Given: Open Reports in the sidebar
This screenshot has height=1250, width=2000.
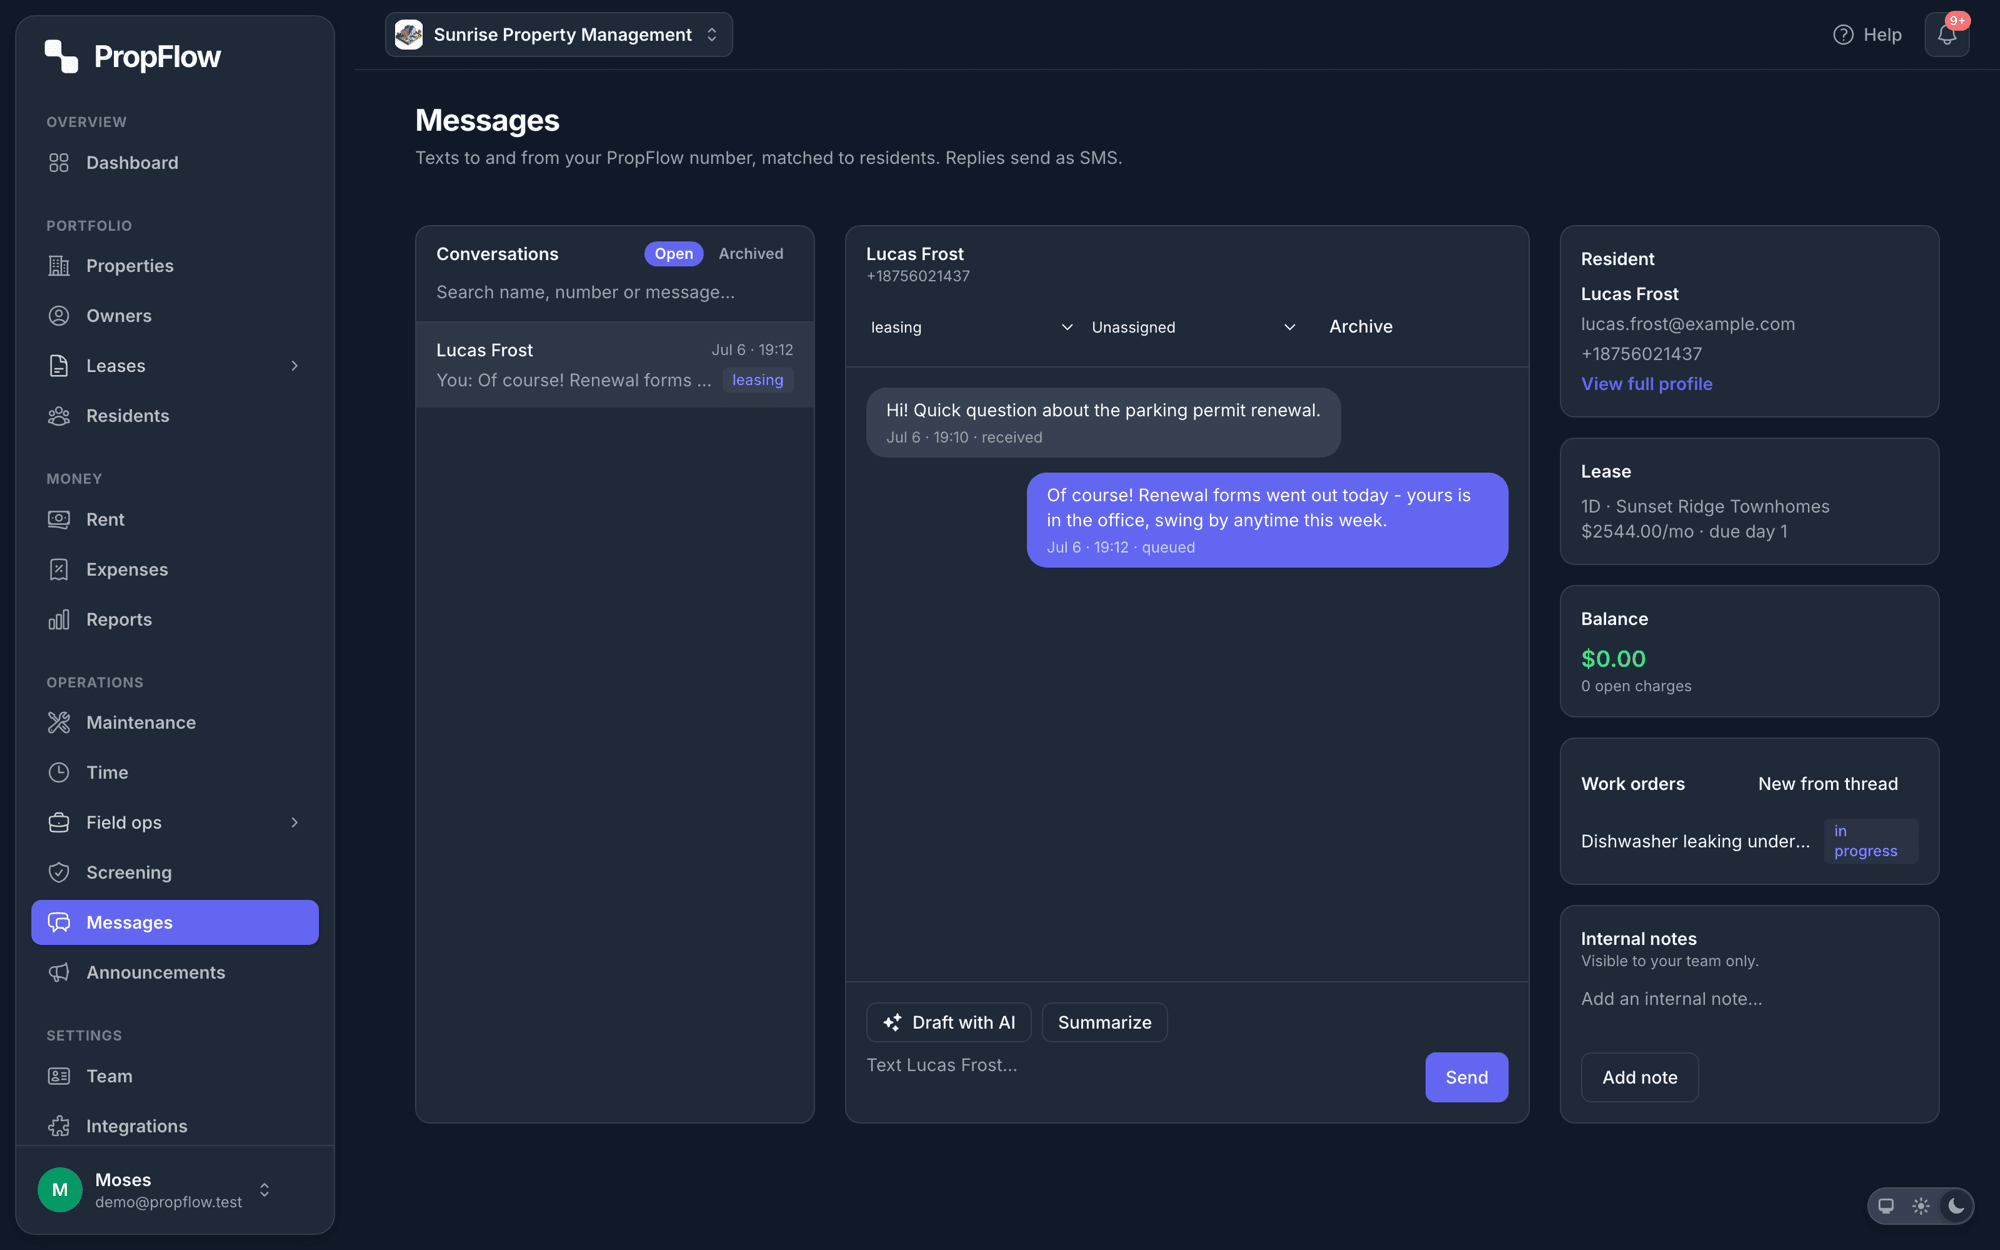Looking at the screenshot, I should (x=175, y=619).
